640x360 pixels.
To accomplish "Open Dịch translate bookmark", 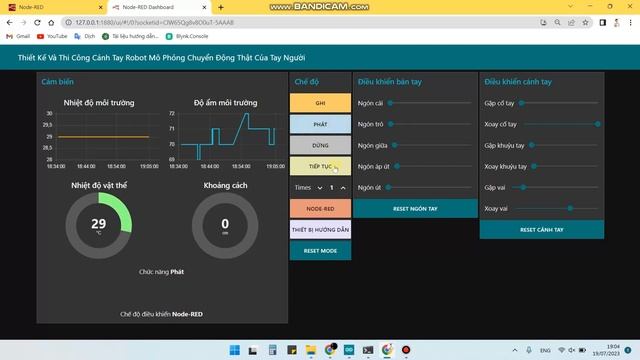I will point(84,36).
